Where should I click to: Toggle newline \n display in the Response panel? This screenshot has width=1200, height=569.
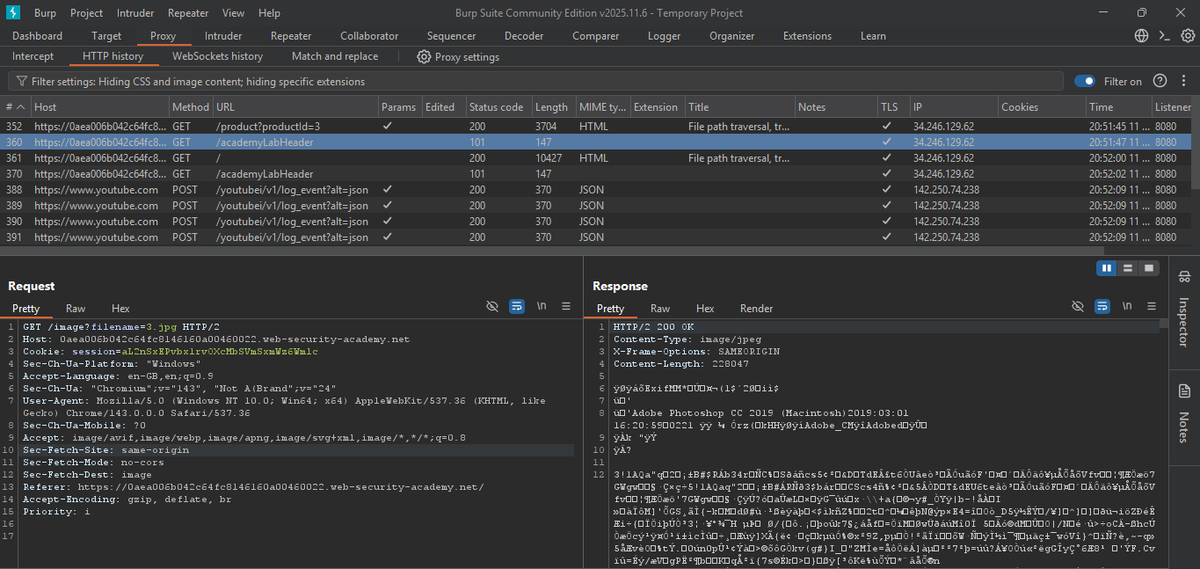1127,306
